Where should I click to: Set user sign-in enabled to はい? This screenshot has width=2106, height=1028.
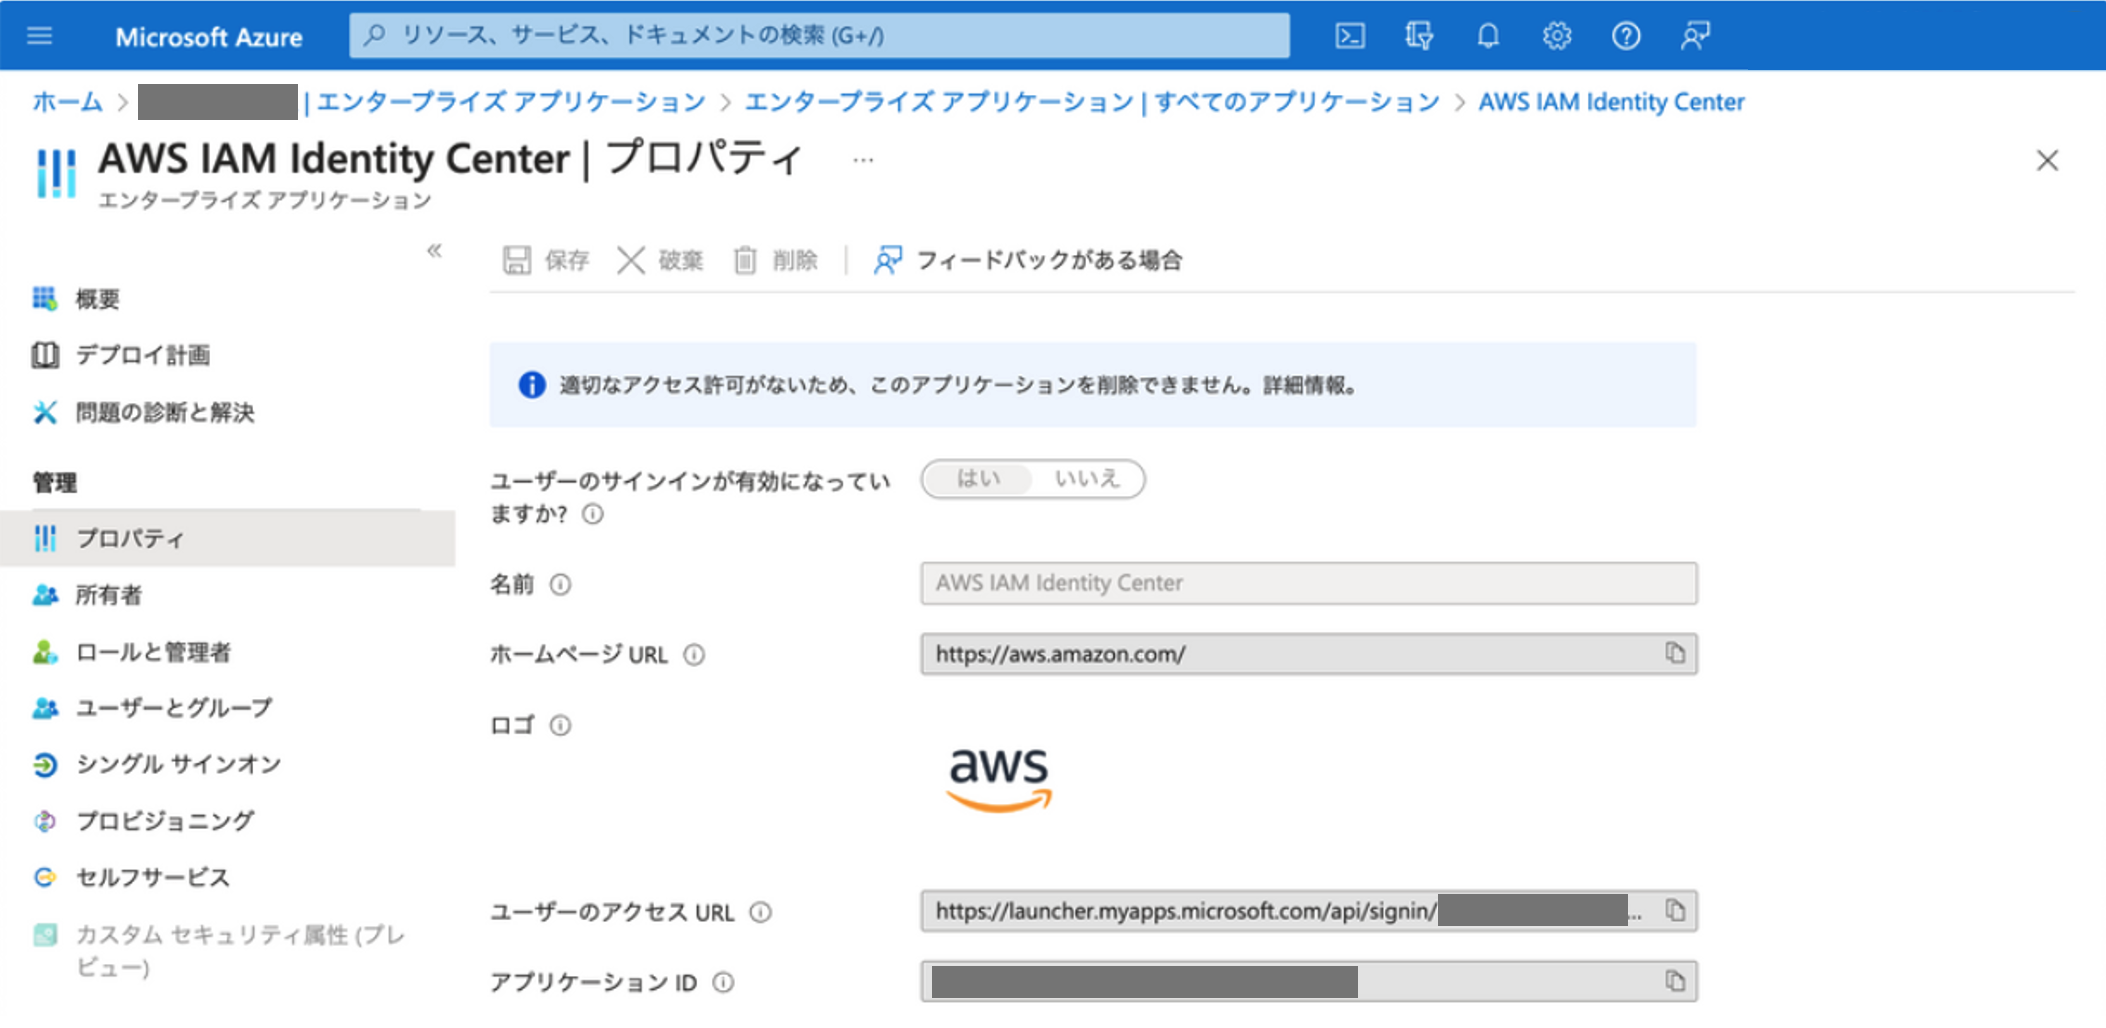pyautogui.click(x=978, y=479)
